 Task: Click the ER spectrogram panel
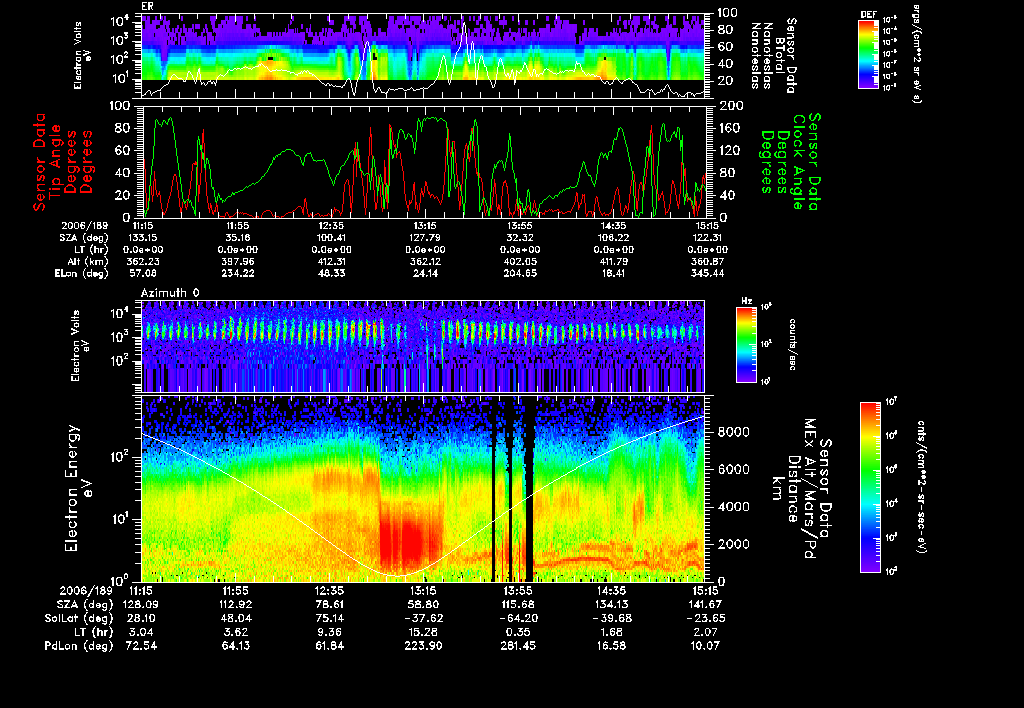click(423, 56)
